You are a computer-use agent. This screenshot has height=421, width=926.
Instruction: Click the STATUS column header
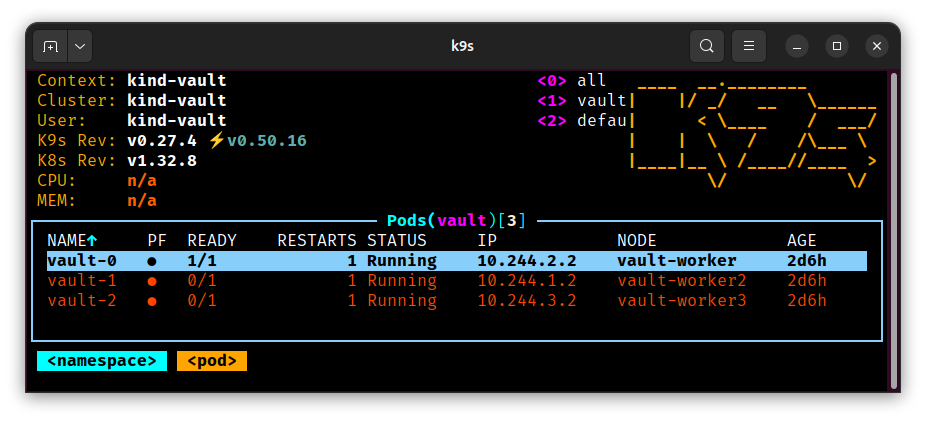tap(397, 241)
